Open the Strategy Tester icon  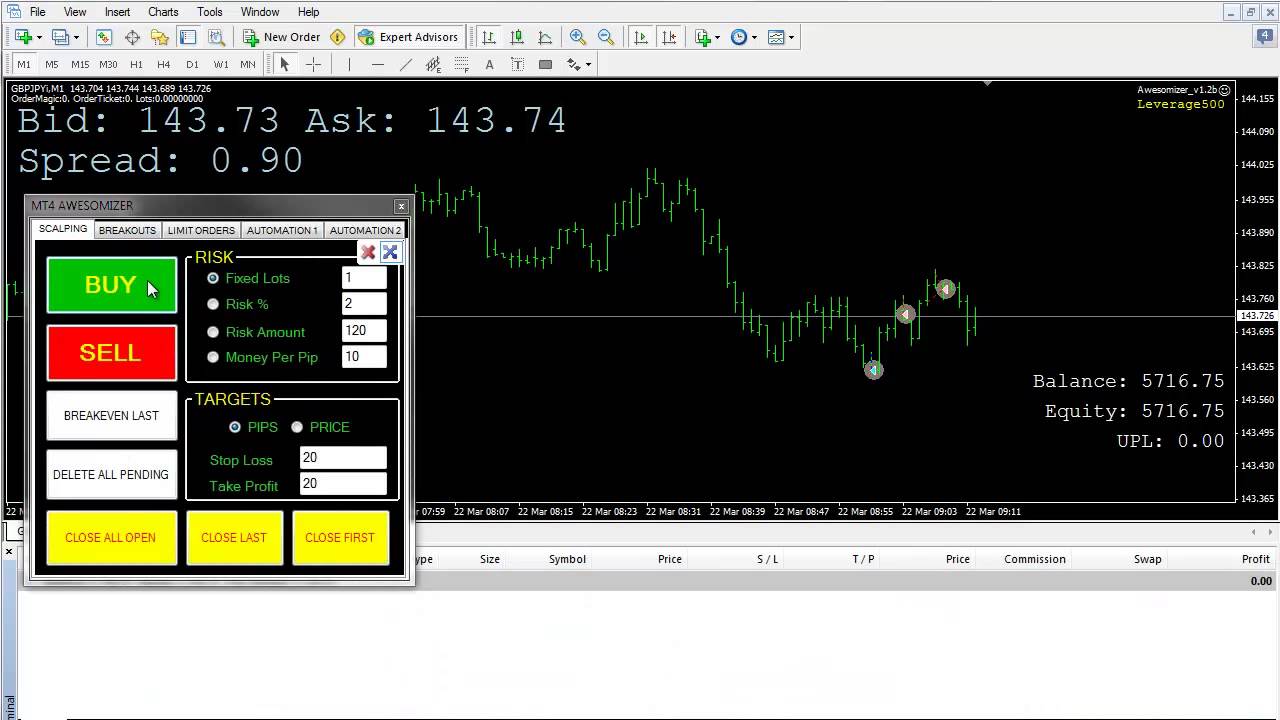tap(216, 37)
